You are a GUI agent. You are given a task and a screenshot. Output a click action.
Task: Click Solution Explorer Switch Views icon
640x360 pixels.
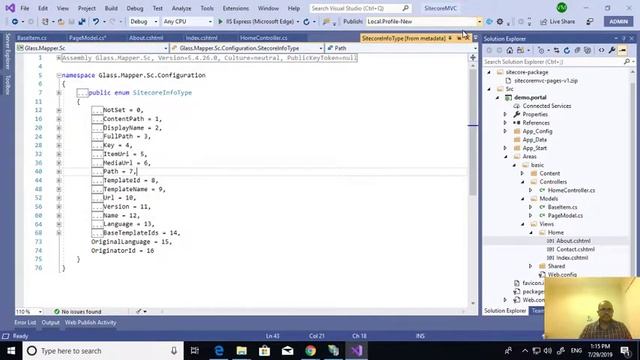(x=520, y=50)
